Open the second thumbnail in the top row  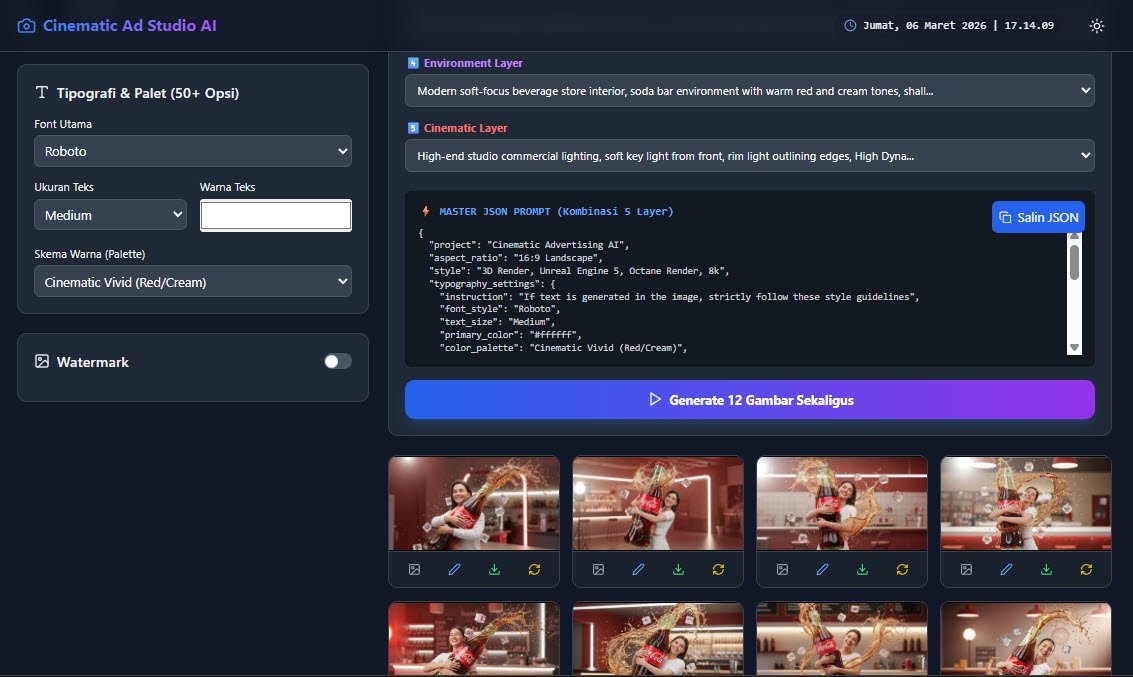click(x=658, y=504)
